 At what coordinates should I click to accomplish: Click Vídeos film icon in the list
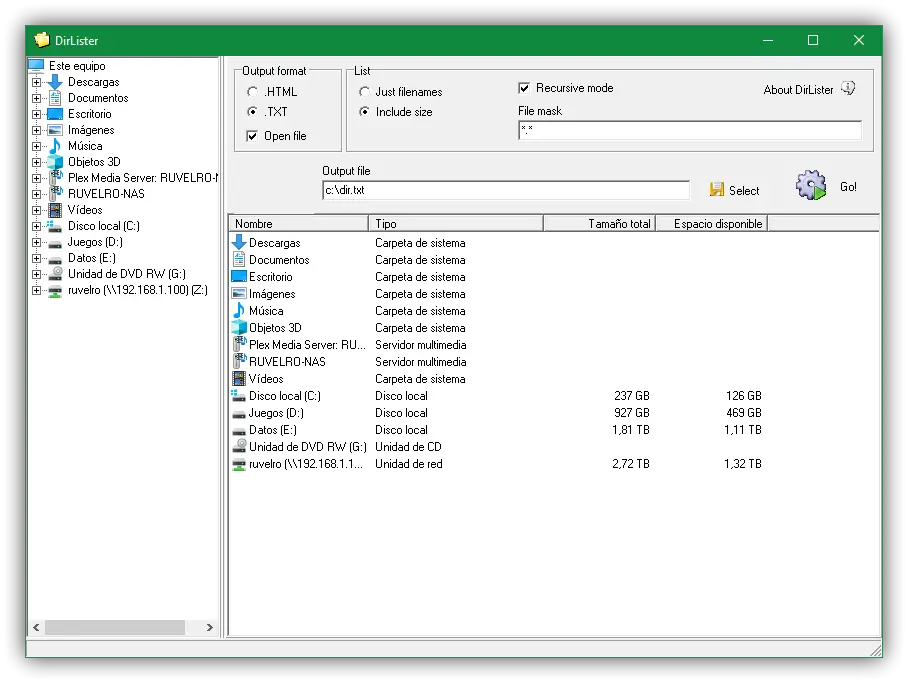[x=239, y=378]
